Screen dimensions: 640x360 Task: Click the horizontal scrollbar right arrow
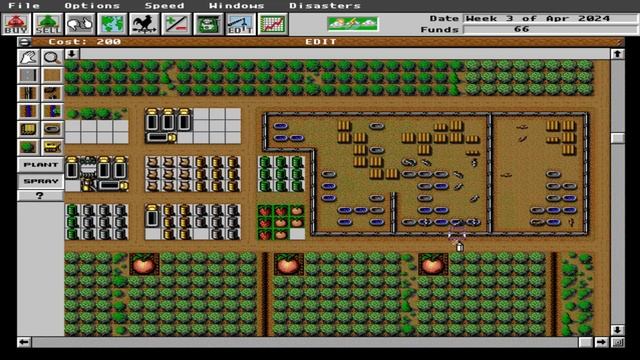click(601, 342)
